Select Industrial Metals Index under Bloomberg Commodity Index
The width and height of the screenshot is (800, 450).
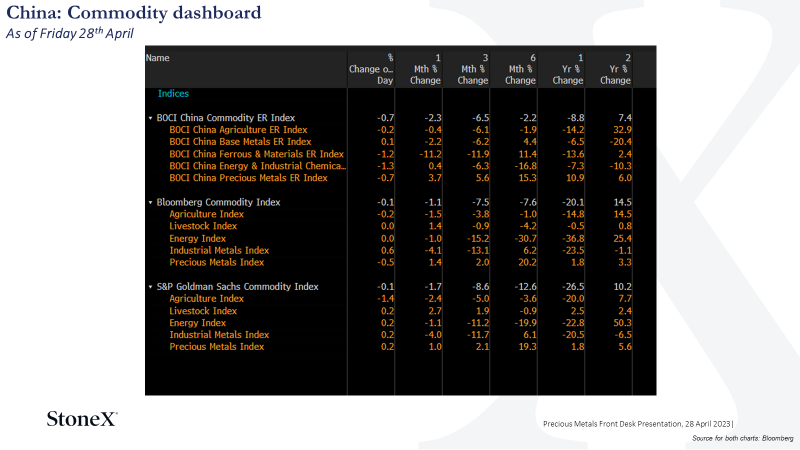pos(219,251)
